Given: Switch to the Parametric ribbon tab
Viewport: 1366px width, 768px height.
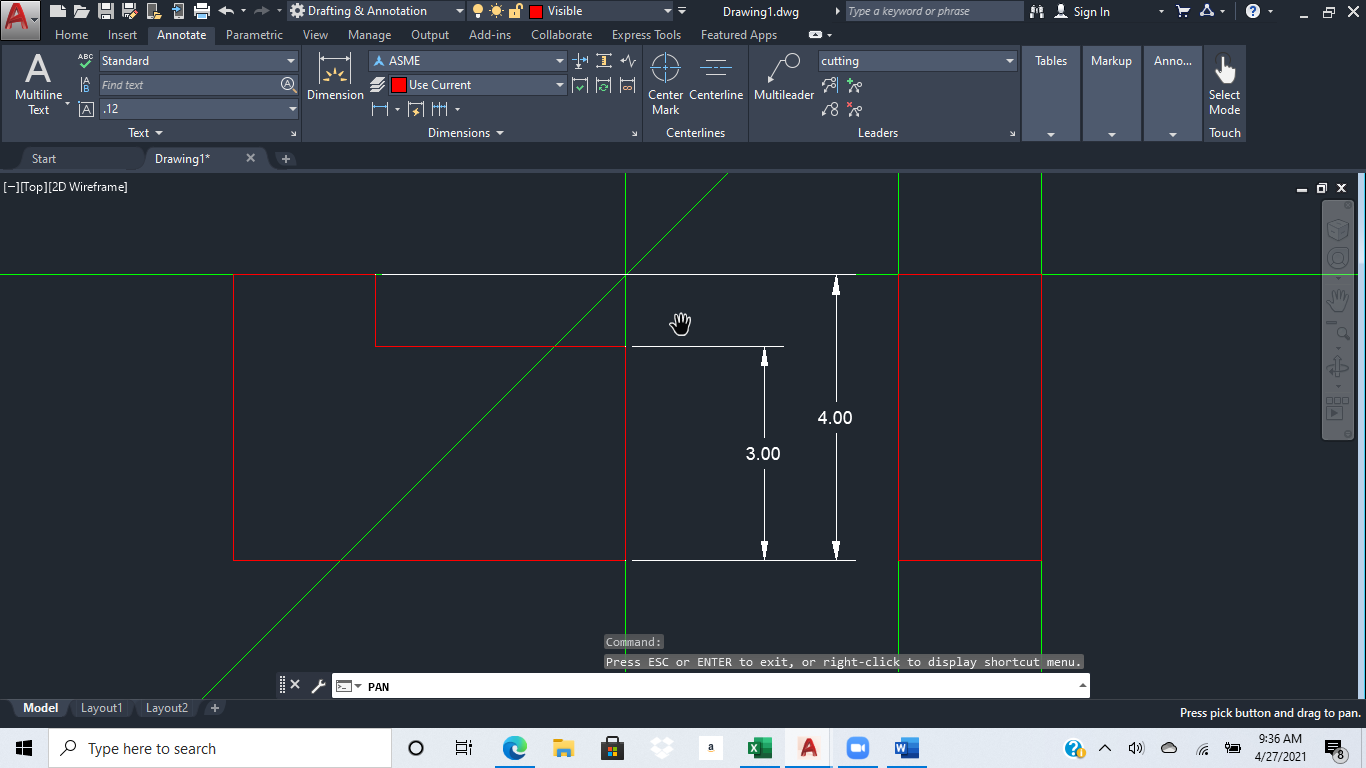Looking at the screenshot, I should pyautogui.click(x=254, y=34).
